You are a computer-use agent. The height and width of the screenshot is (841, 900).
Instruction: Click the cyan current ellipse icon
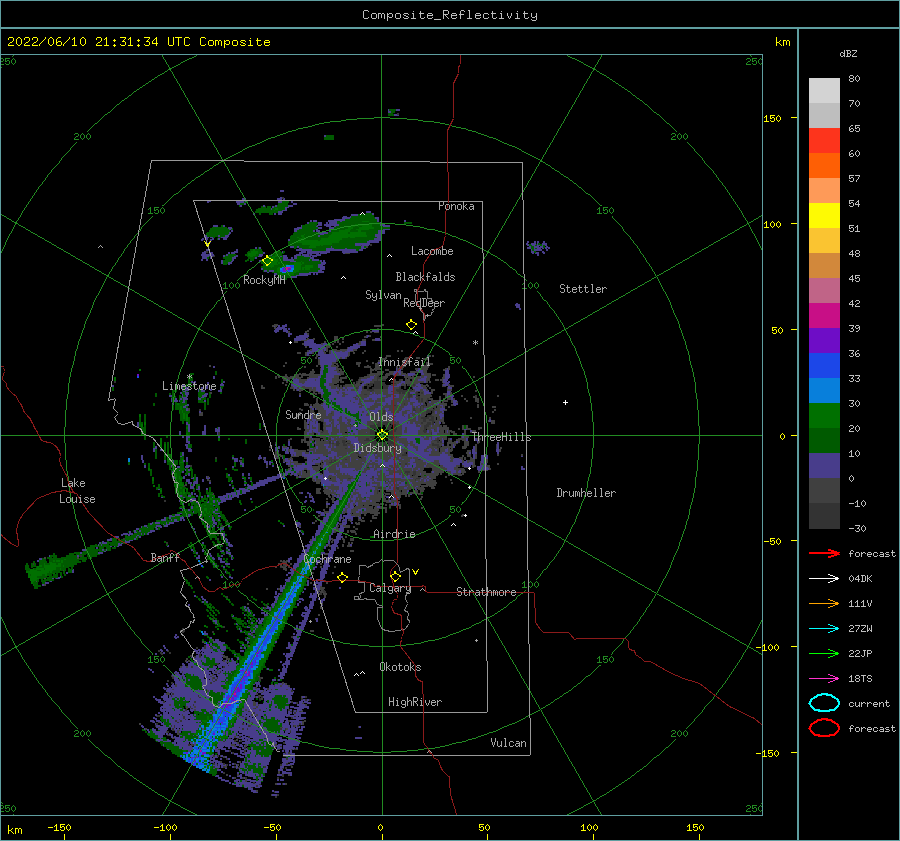pyautogui.click(x=824, y=703)
